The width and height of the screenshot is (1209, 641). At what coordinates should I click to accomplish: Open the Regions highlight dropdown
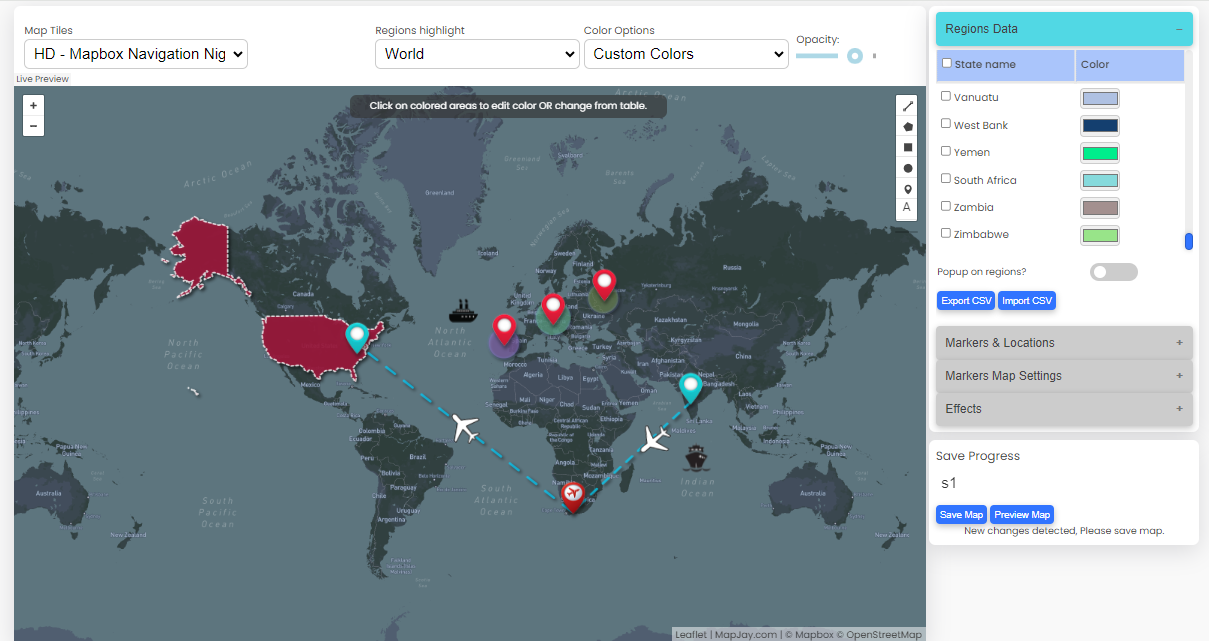477,54
